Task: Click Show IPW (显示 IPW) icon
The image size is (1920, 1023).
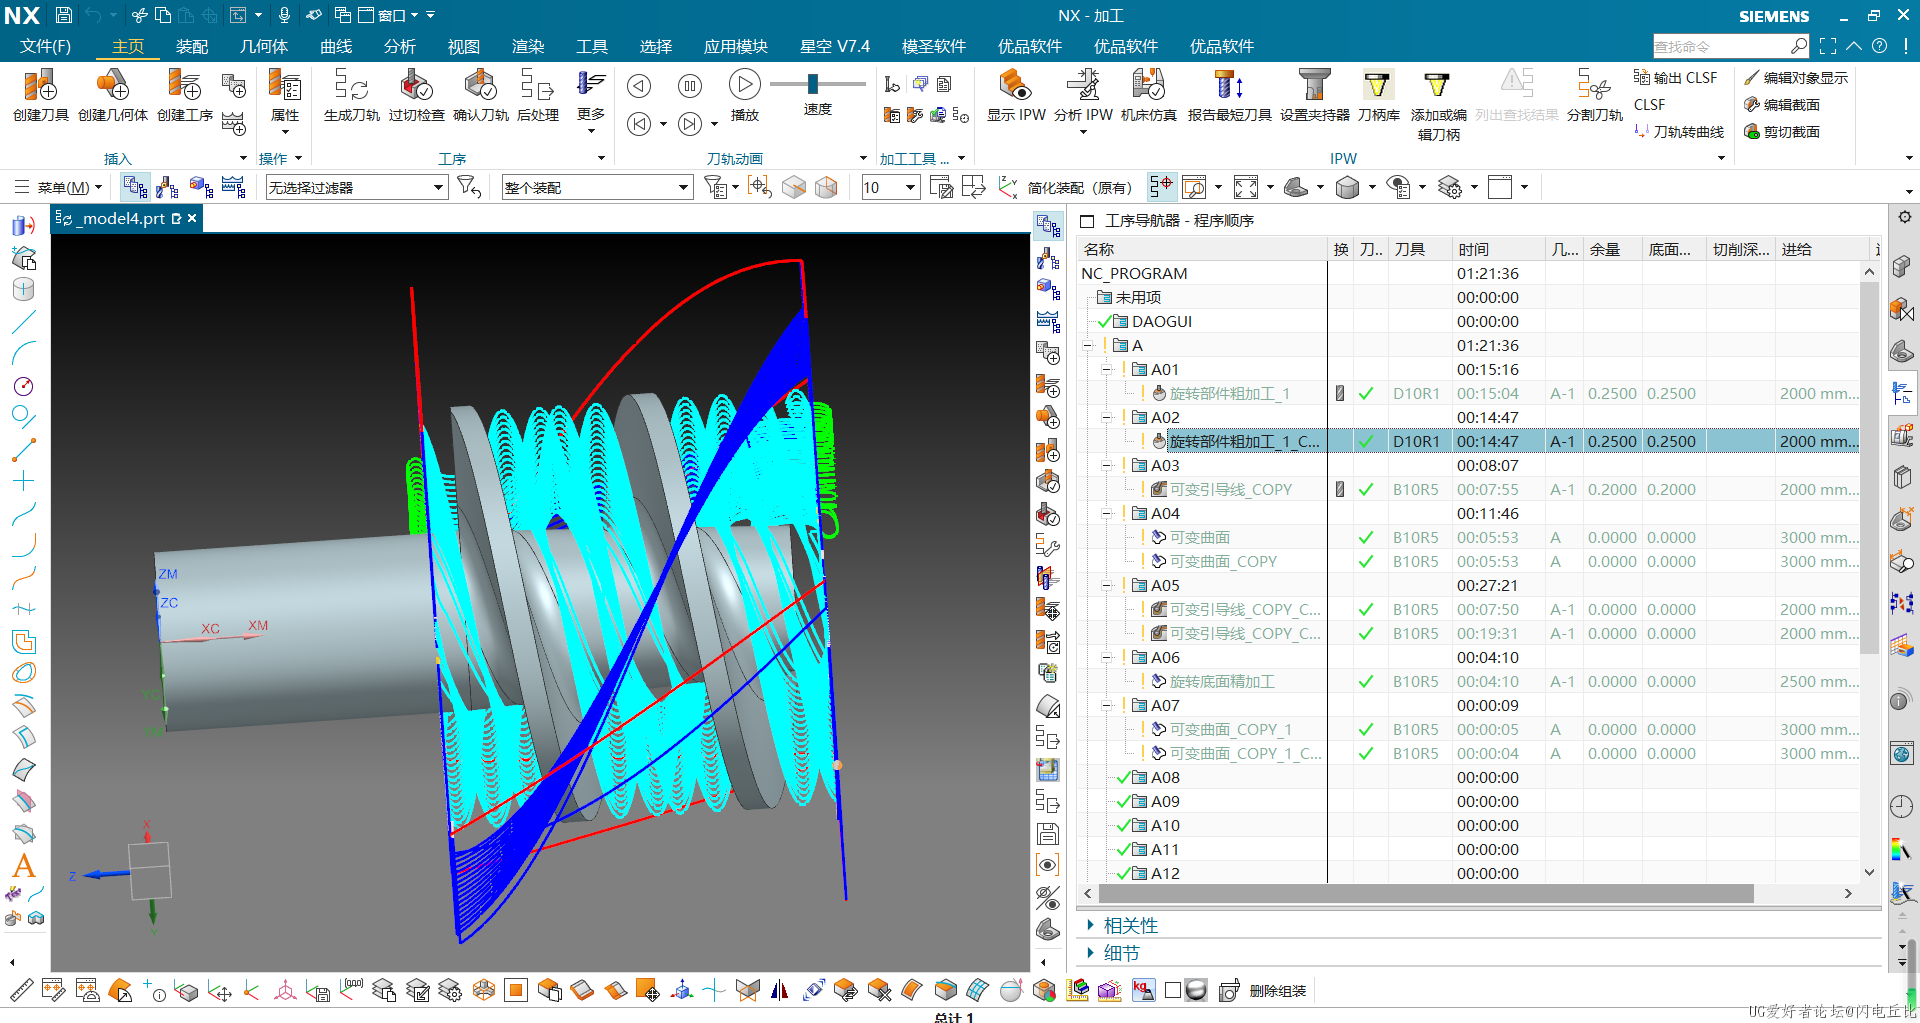Action: [1016, 96]
